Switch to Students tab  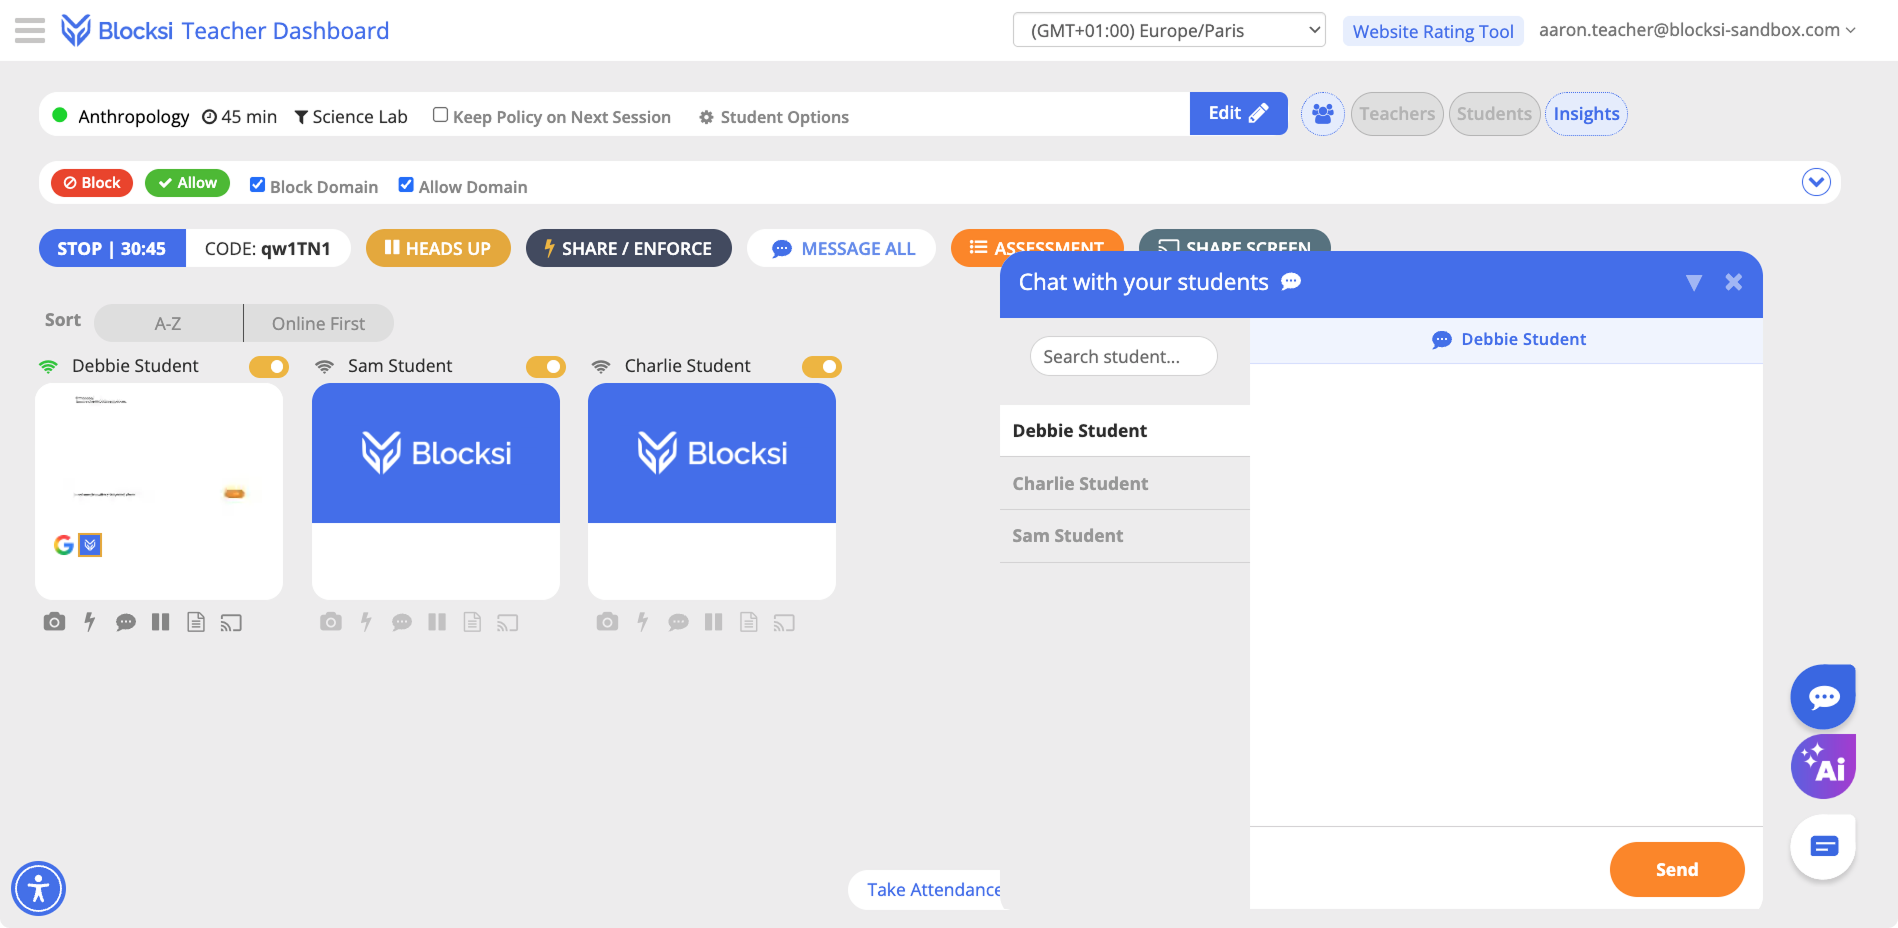point(1494,114)
